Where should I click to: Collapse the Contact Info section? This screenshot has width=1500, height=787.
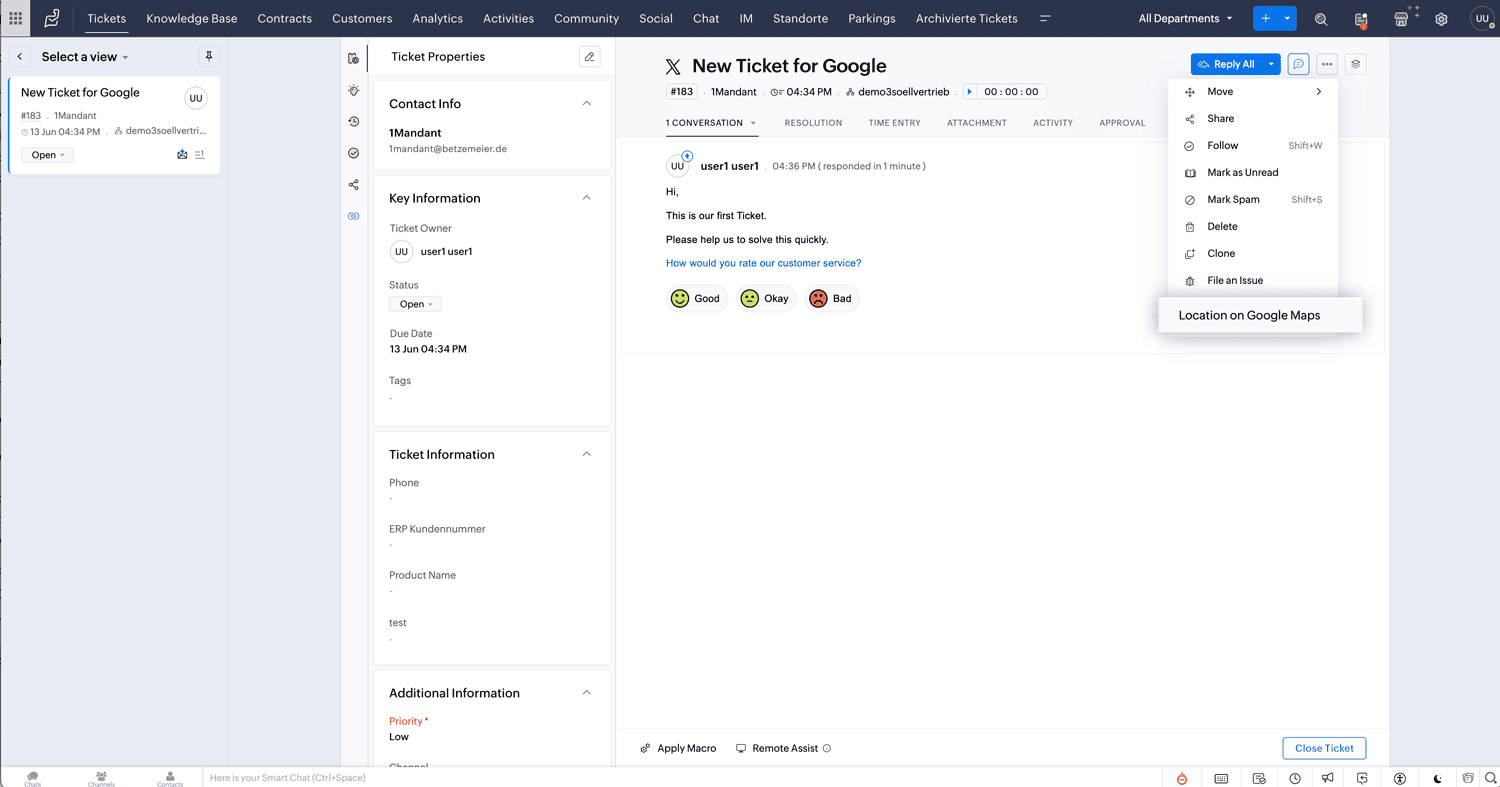(x=587, y=103)
